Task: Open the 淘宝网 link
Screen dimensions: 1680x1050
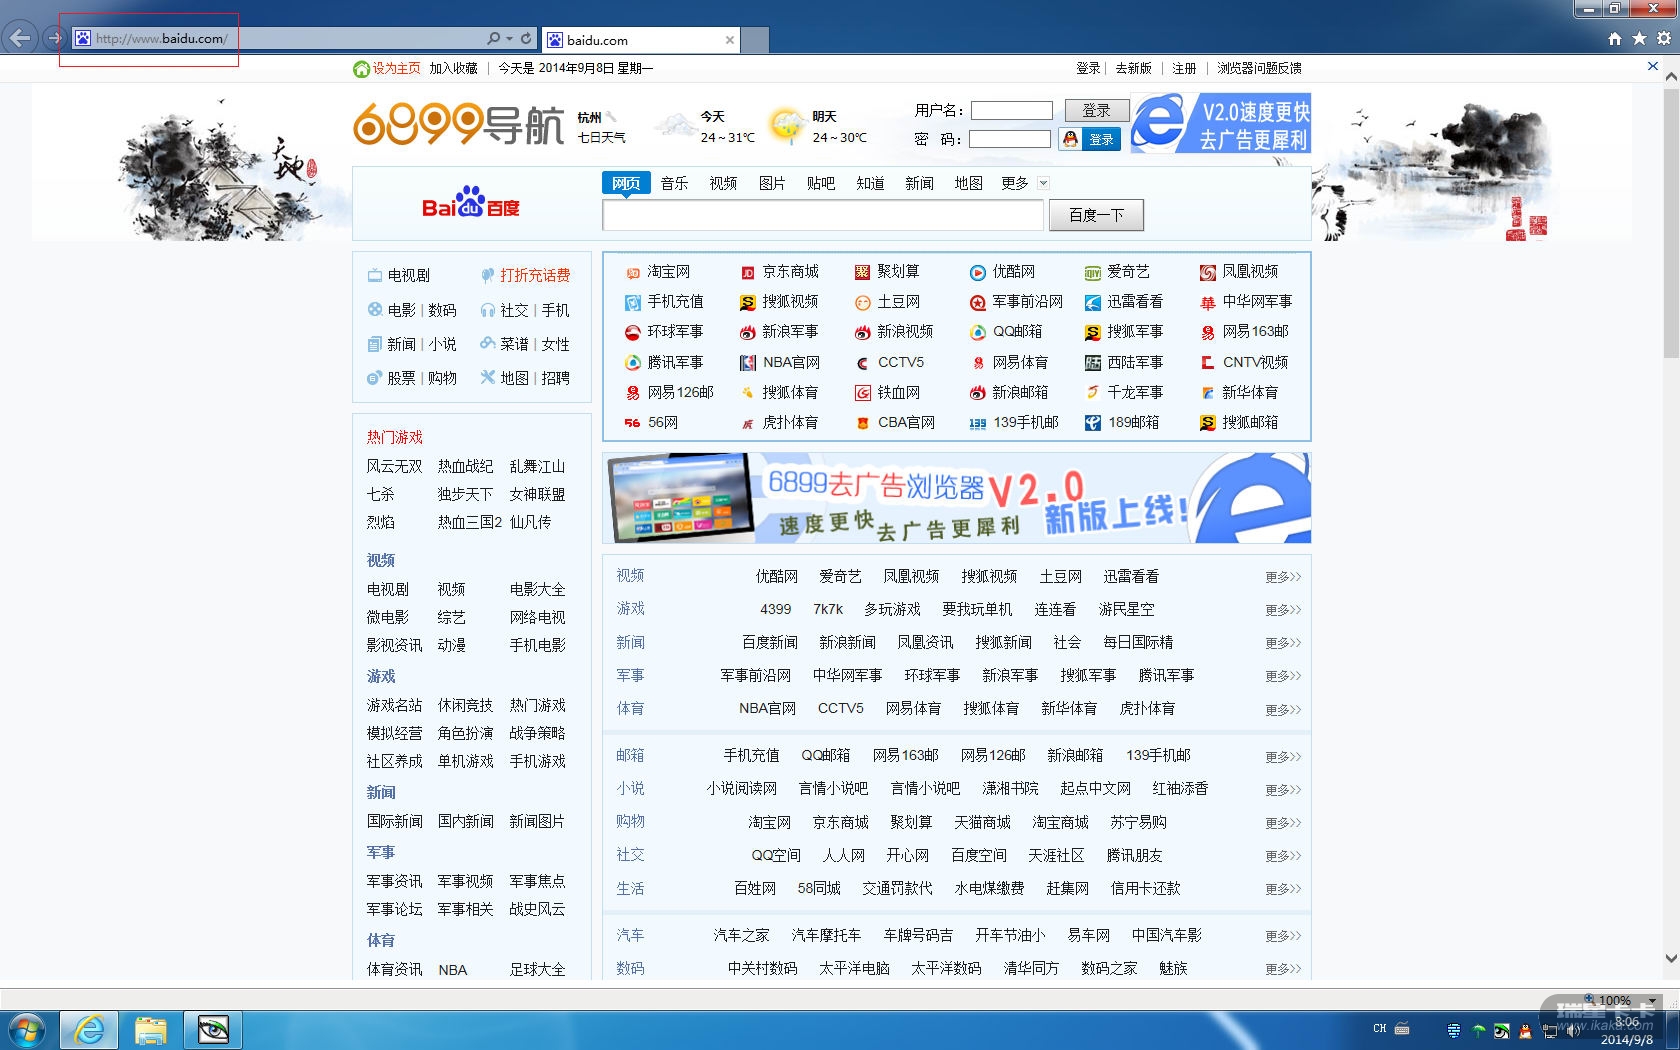Action: 667,272
